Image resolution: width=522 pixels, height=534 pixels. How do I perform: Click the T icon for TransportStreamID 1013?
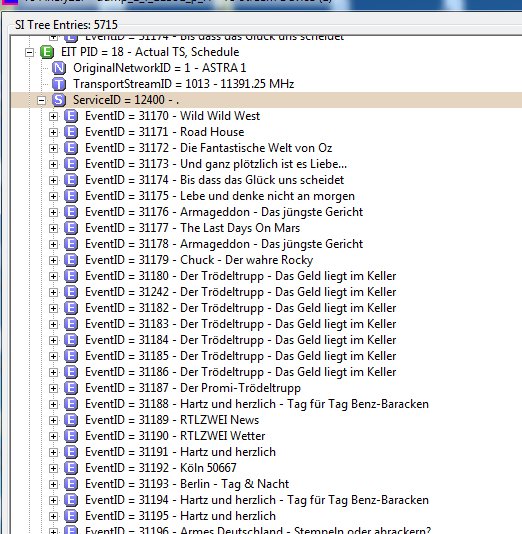59,84
